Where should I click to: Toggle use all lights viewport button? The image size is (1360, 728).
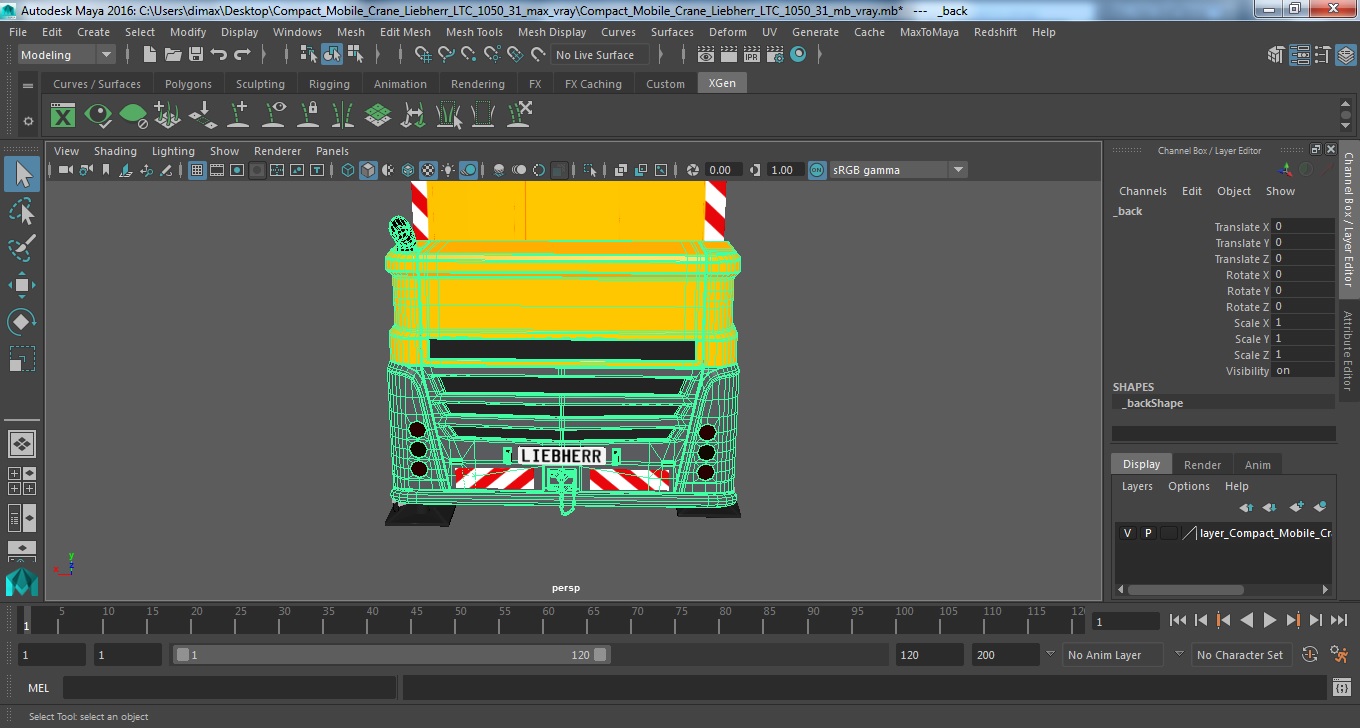coord(448,170)
